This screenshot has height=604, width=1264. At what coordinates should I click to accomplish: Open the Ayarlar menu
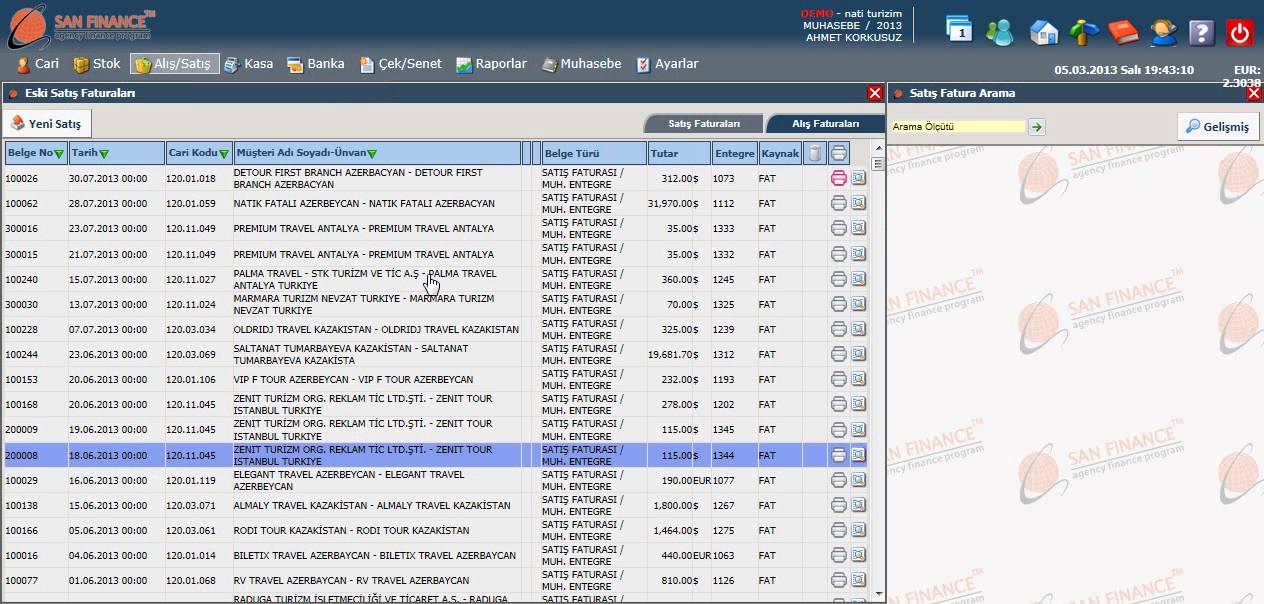point(667,63)
